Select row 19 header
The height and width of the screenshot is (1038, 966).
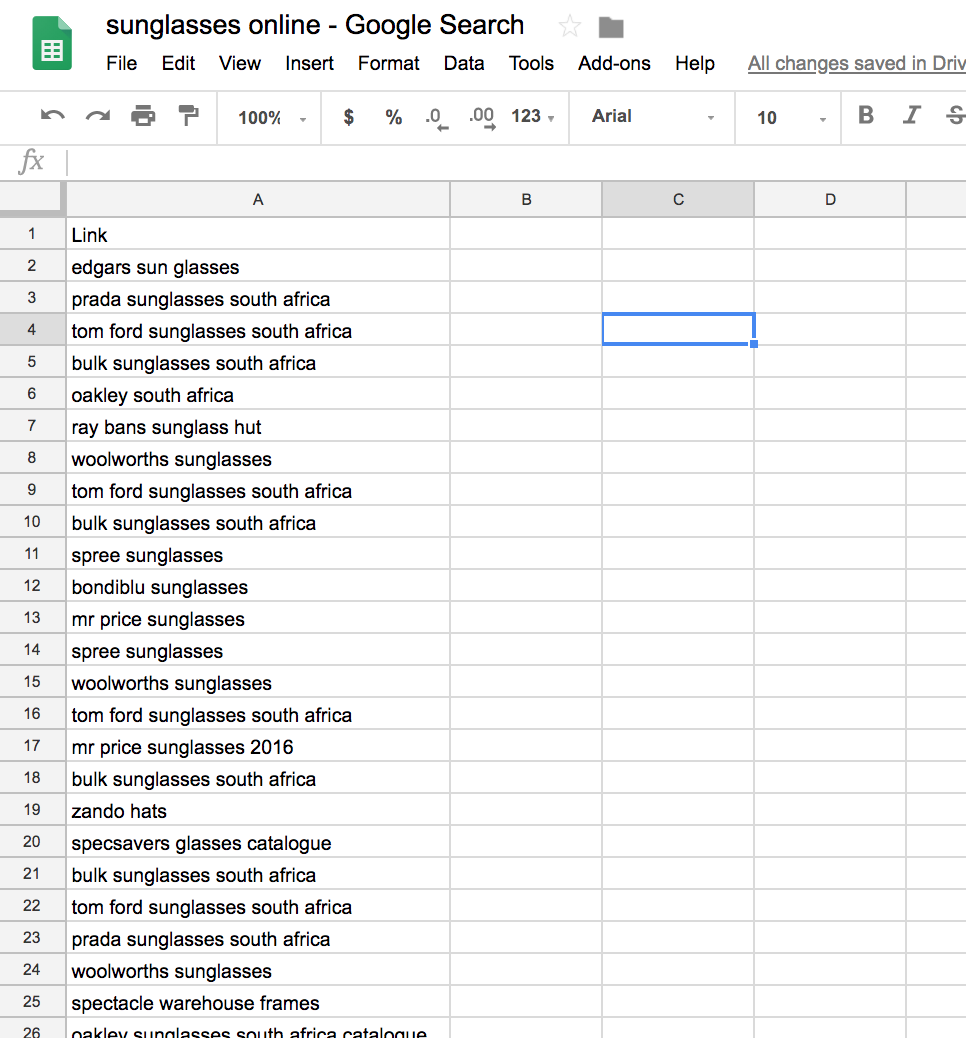pyautogui.click(x=32, y=810)
